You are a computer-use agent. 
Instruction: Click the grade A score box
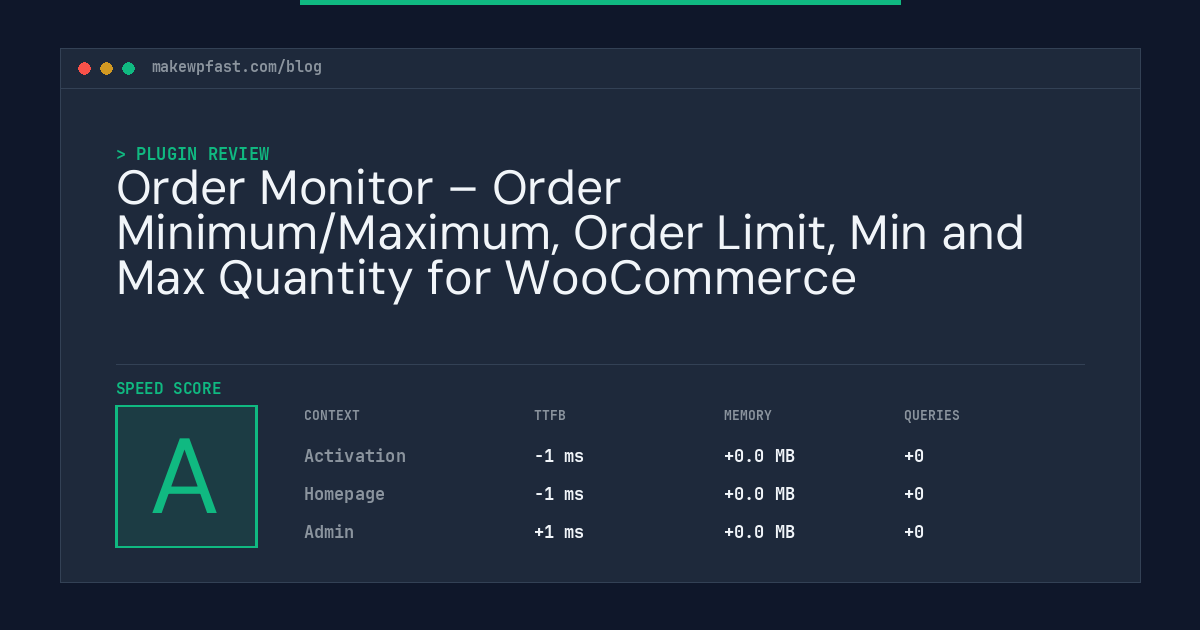(x=187, y=476)
